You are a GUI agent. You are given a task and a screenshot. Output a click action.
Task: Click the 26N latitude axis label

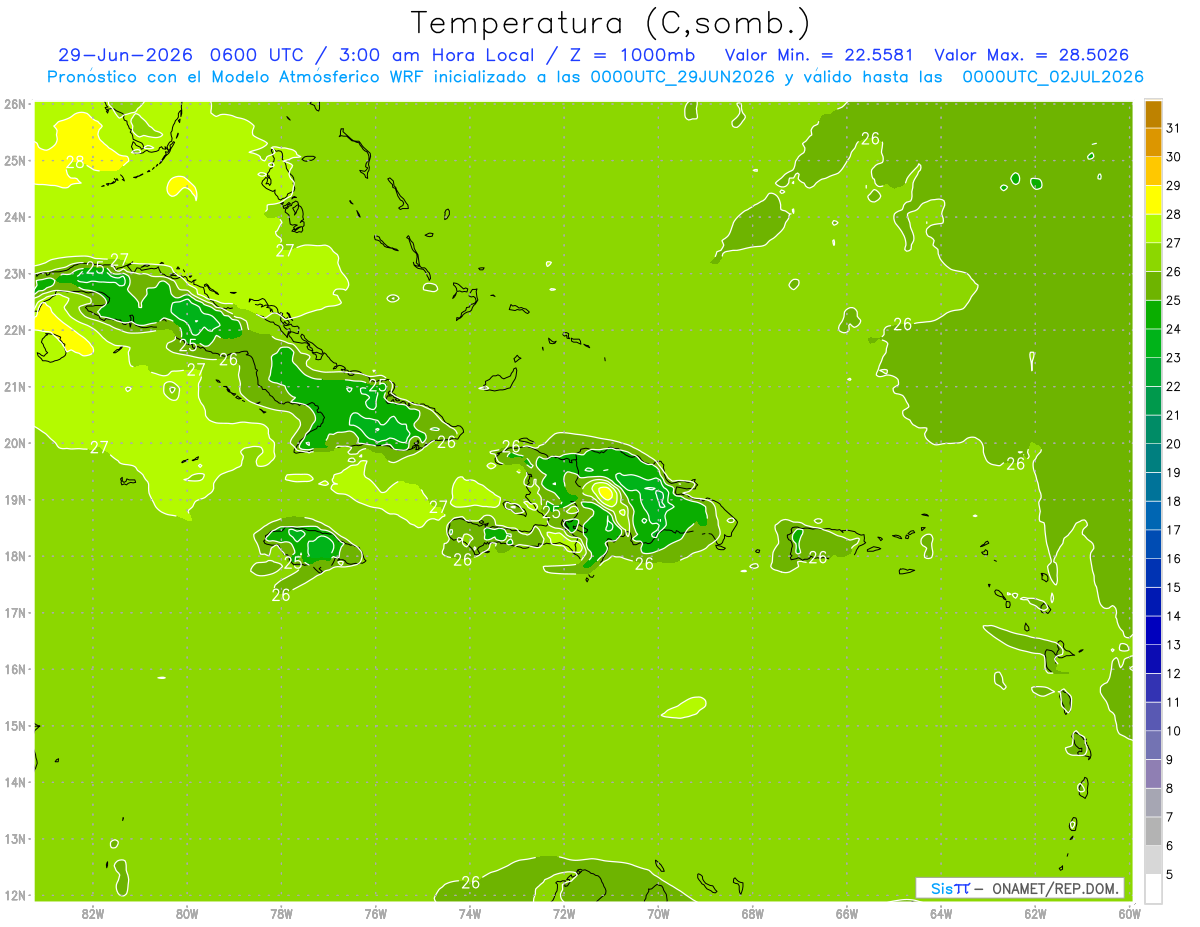pos(14,104)
